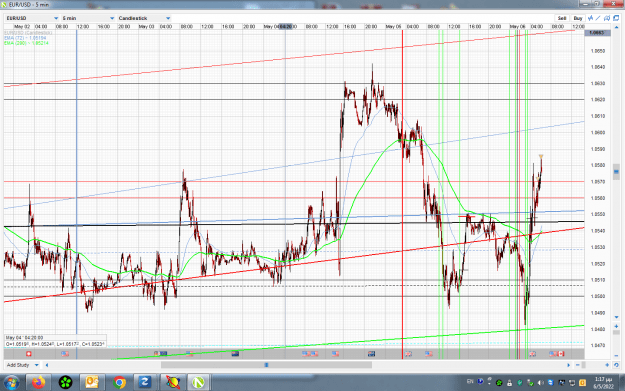The height and width of the screenshot is (391, 625).
Task: Click the EMA (72) indicator label
Action: point(26,38)
